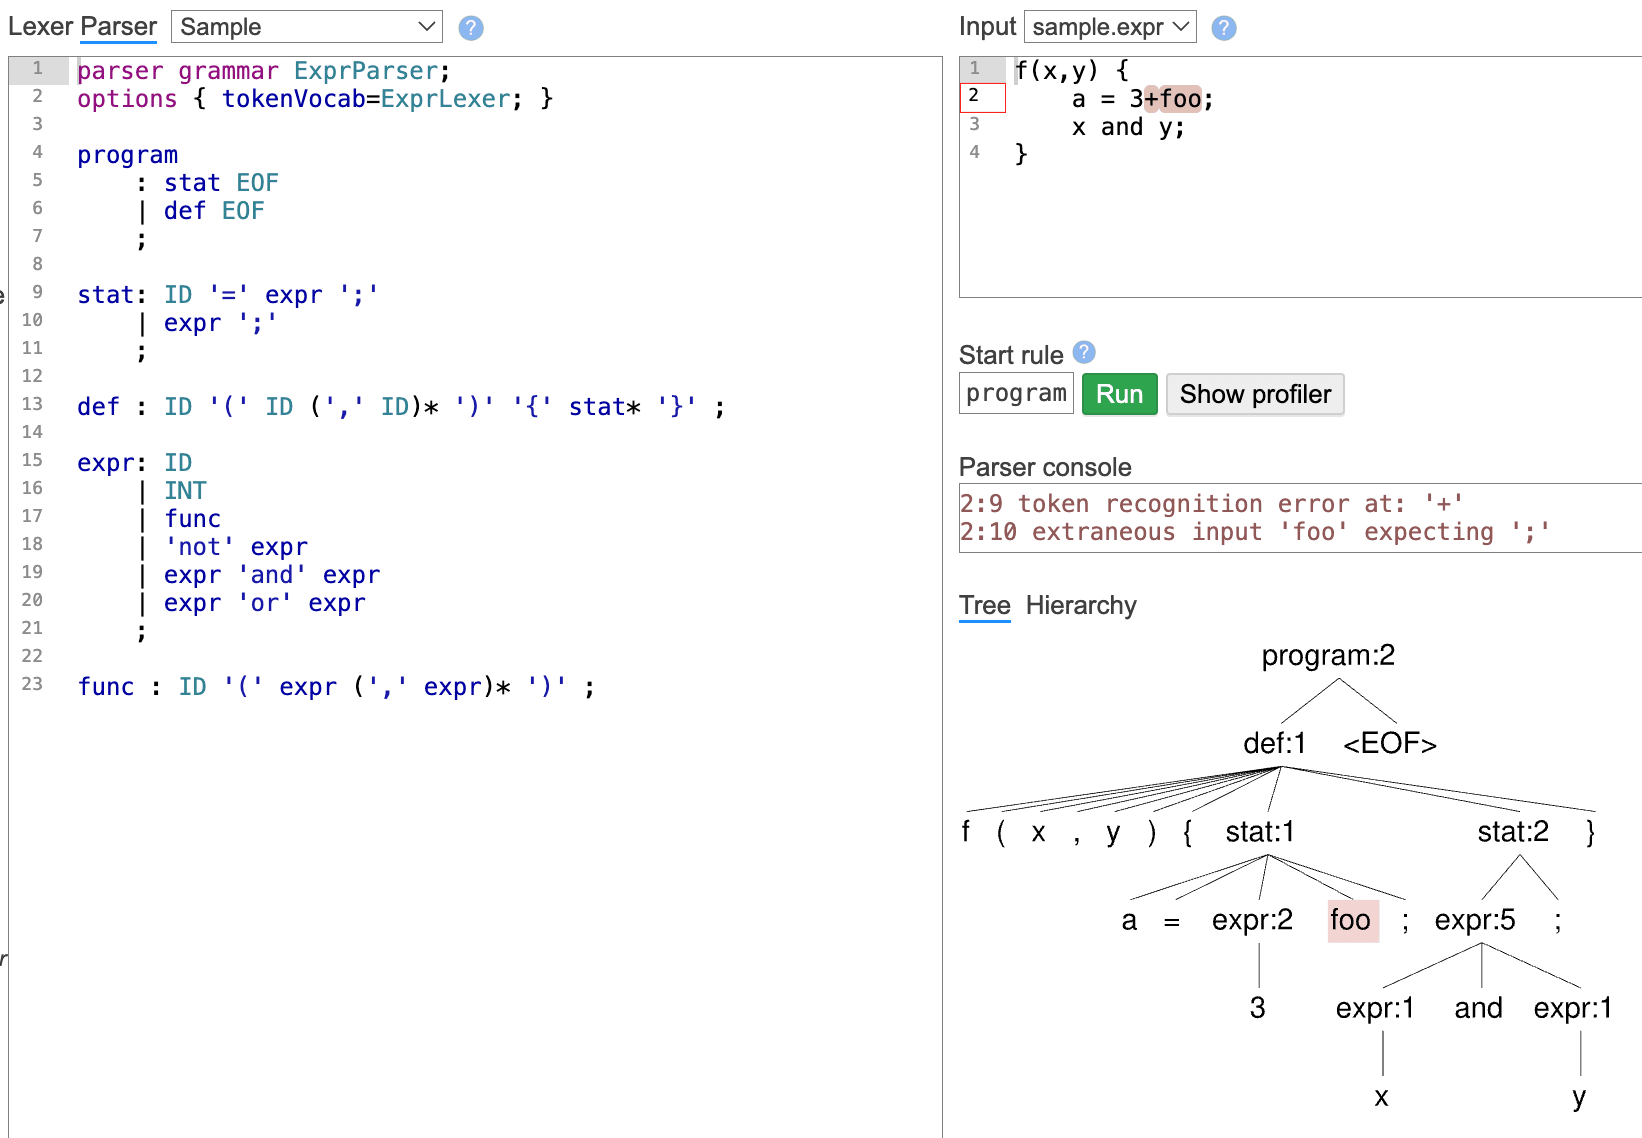
Task: Click the program:2 root tree node
Action: [1328, 656]
